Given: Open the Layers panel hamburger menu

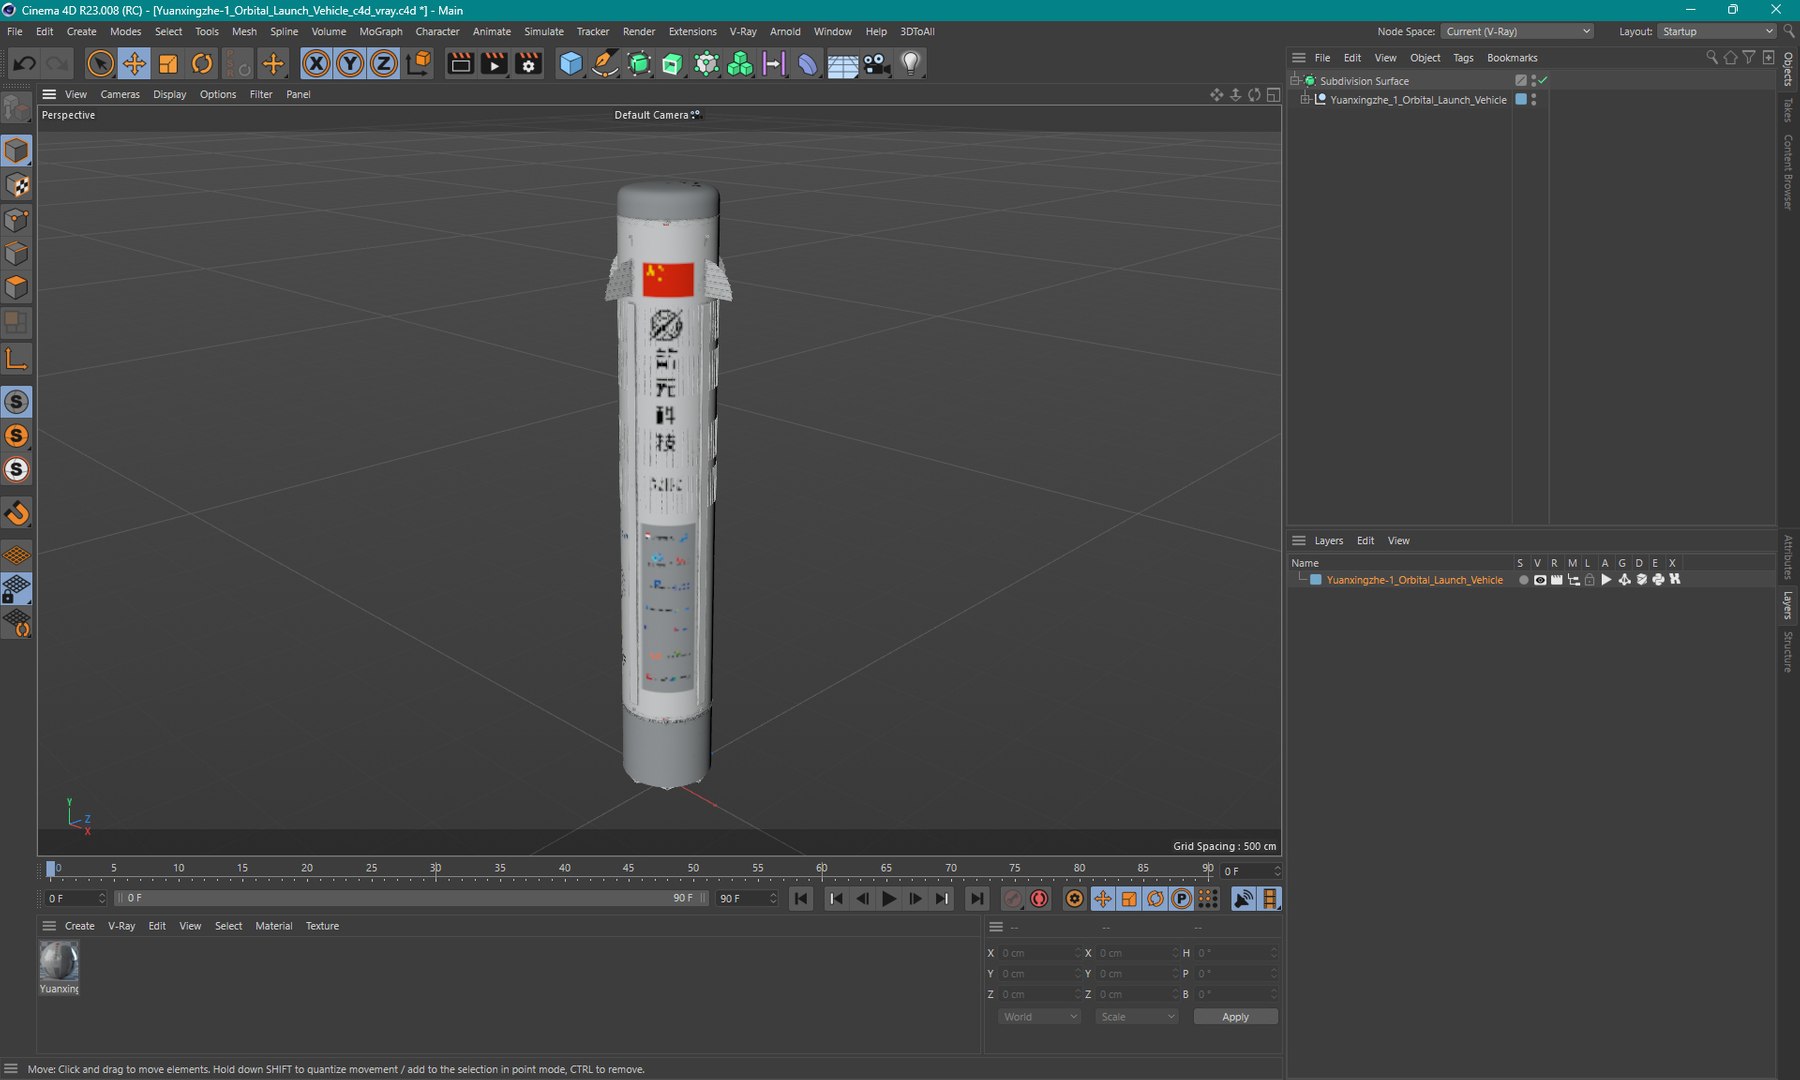Looking at the screenshot, I should (x=1298, y=541).
